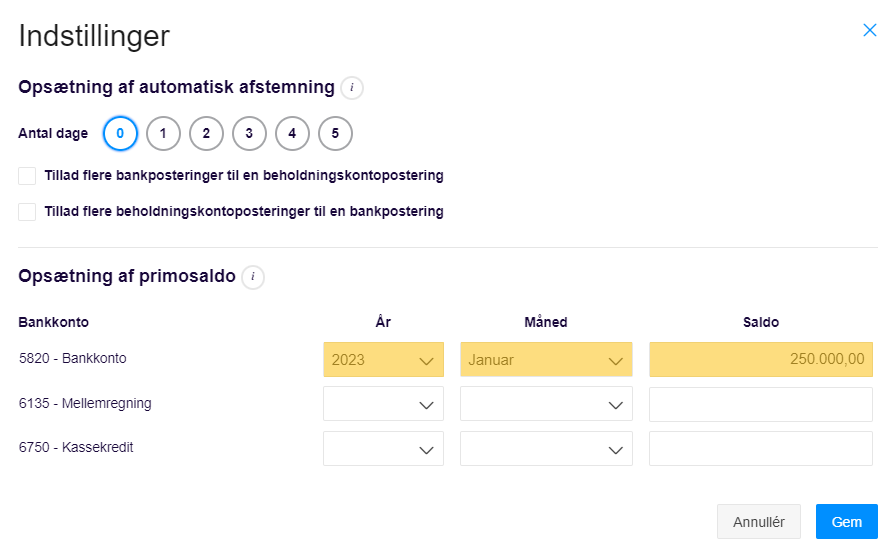Image resolution: width=894 pixels, height=557 pixels.
Task: Save settings with Gem button
Action: [x=847, y=522]
